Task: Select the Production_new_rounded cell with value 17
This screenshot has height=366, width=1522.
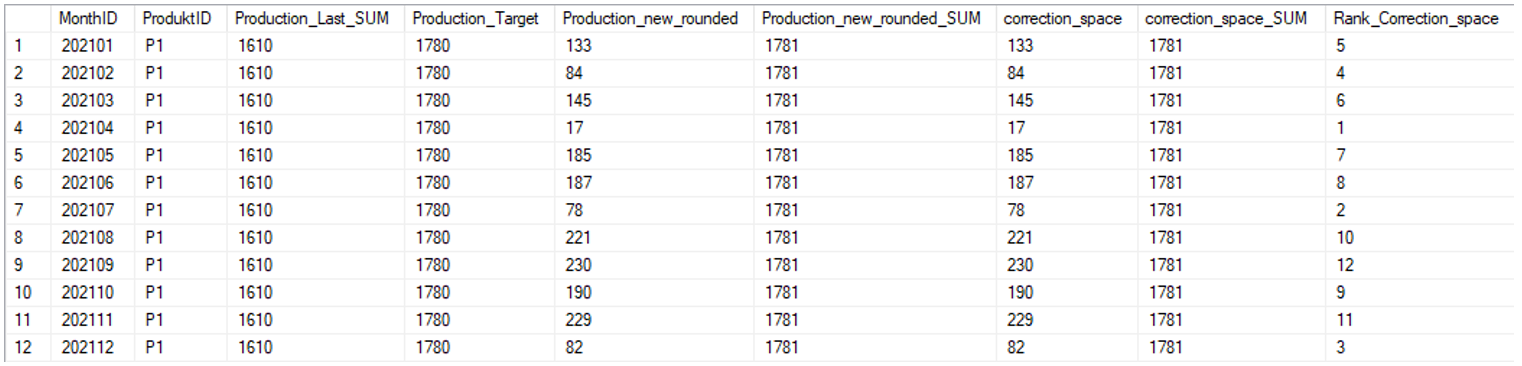Action: click(x=654, y=128)
